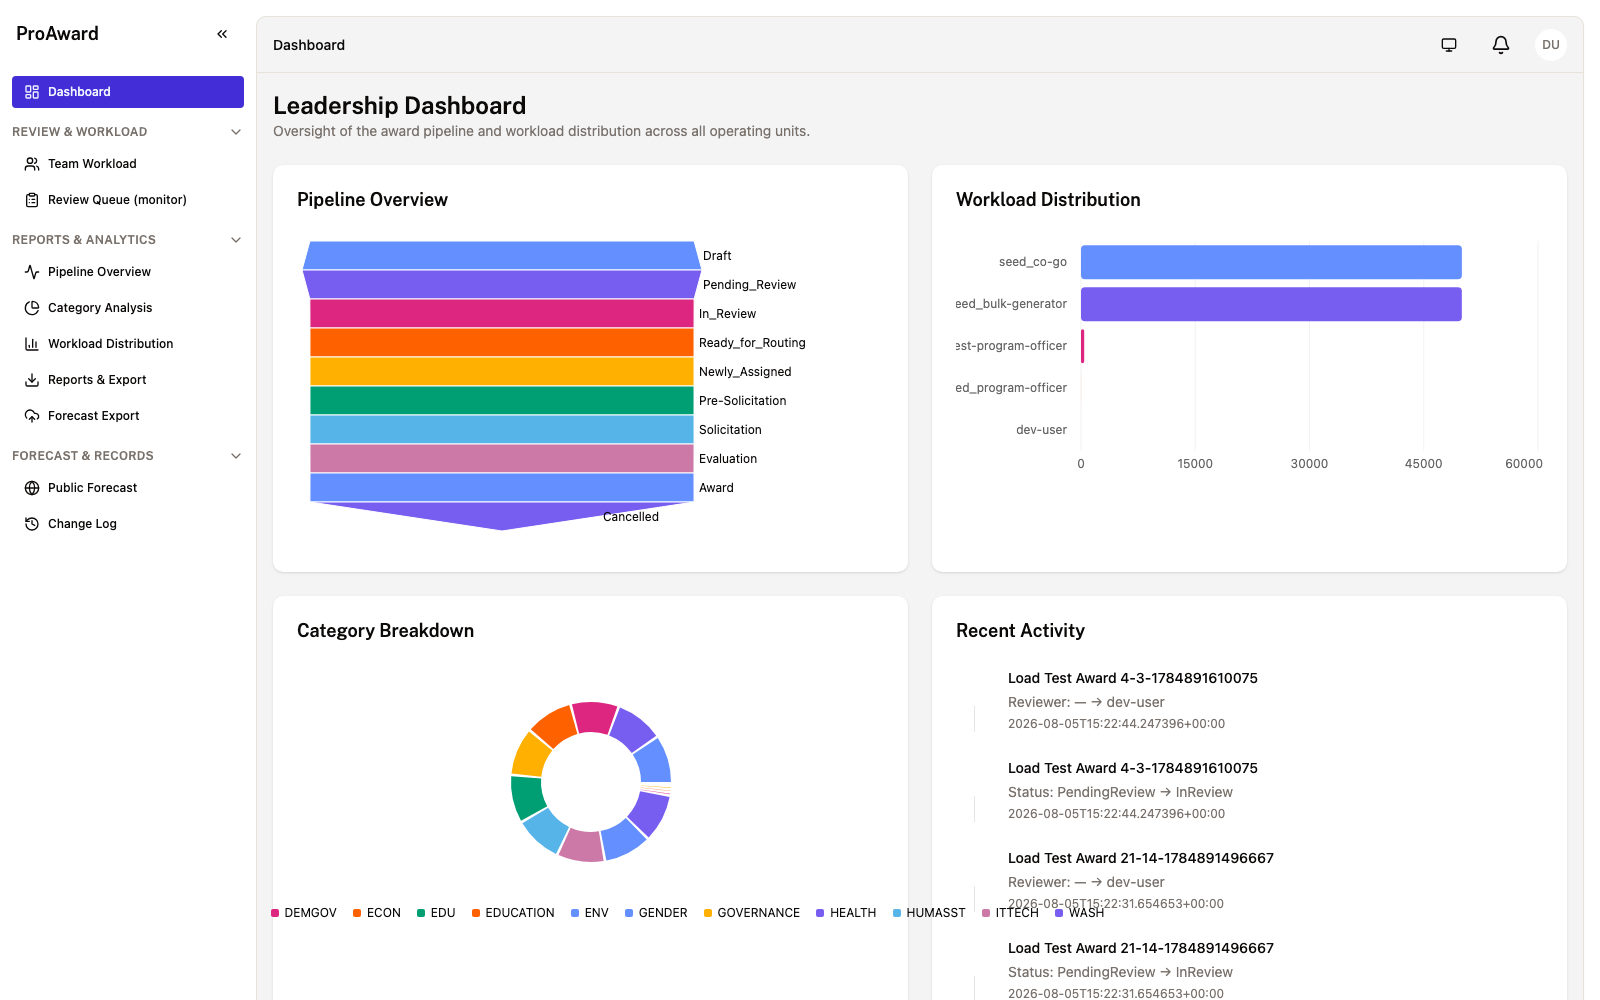Open Review Queue (monitor) page
The image size is (1600, 1000).
(128, 200)
